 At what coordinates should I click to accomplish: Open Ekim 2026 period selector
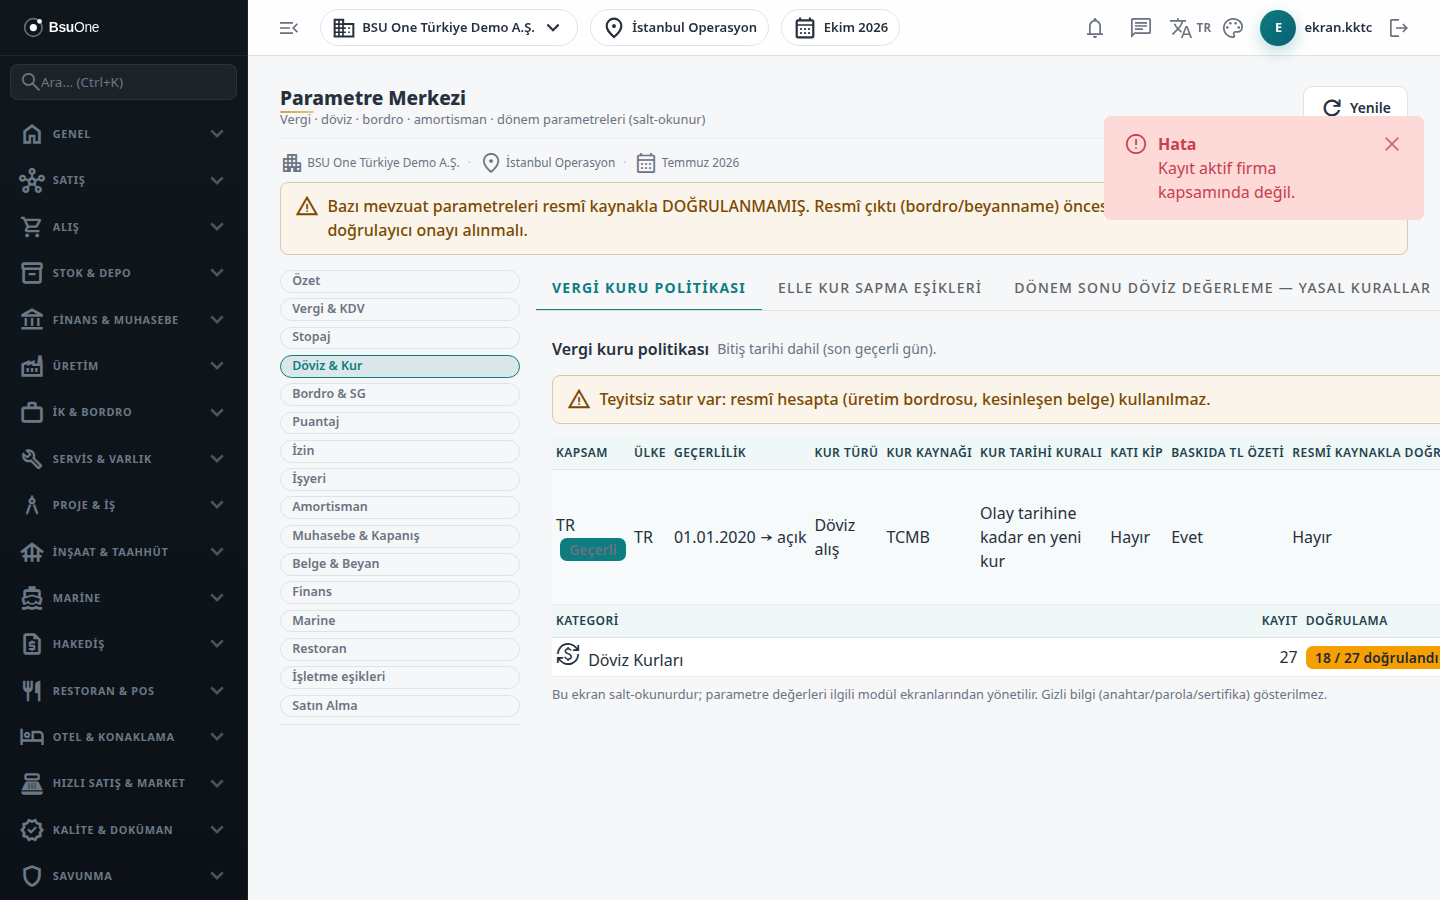pos(841,28)
